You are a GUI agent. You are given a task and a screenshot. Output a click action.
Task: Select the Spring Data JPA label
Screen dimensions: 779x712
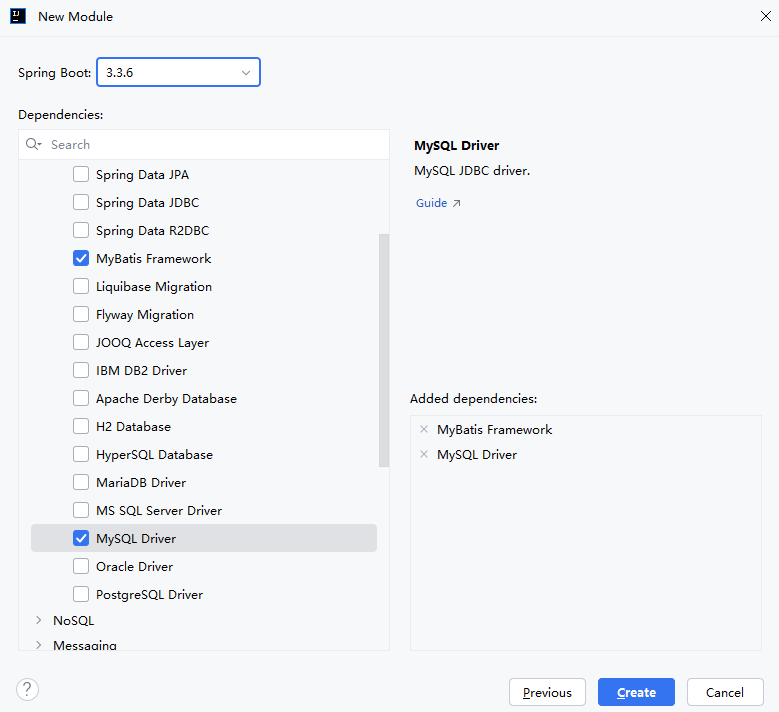pyautogui.click(x=143, y=175)
